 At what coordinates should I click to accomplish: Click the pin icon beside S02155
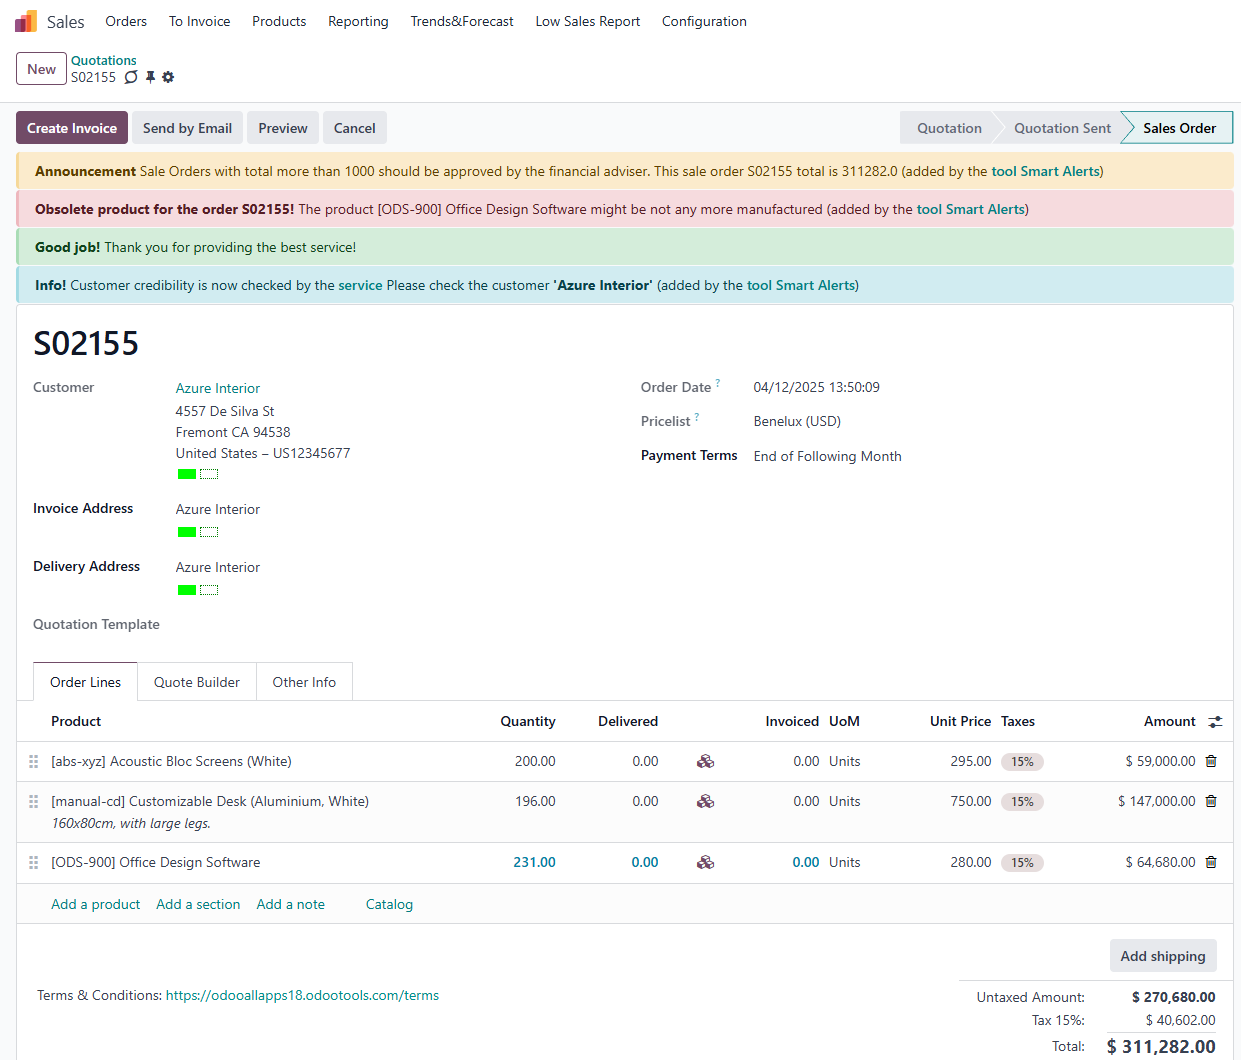point(150,77)
